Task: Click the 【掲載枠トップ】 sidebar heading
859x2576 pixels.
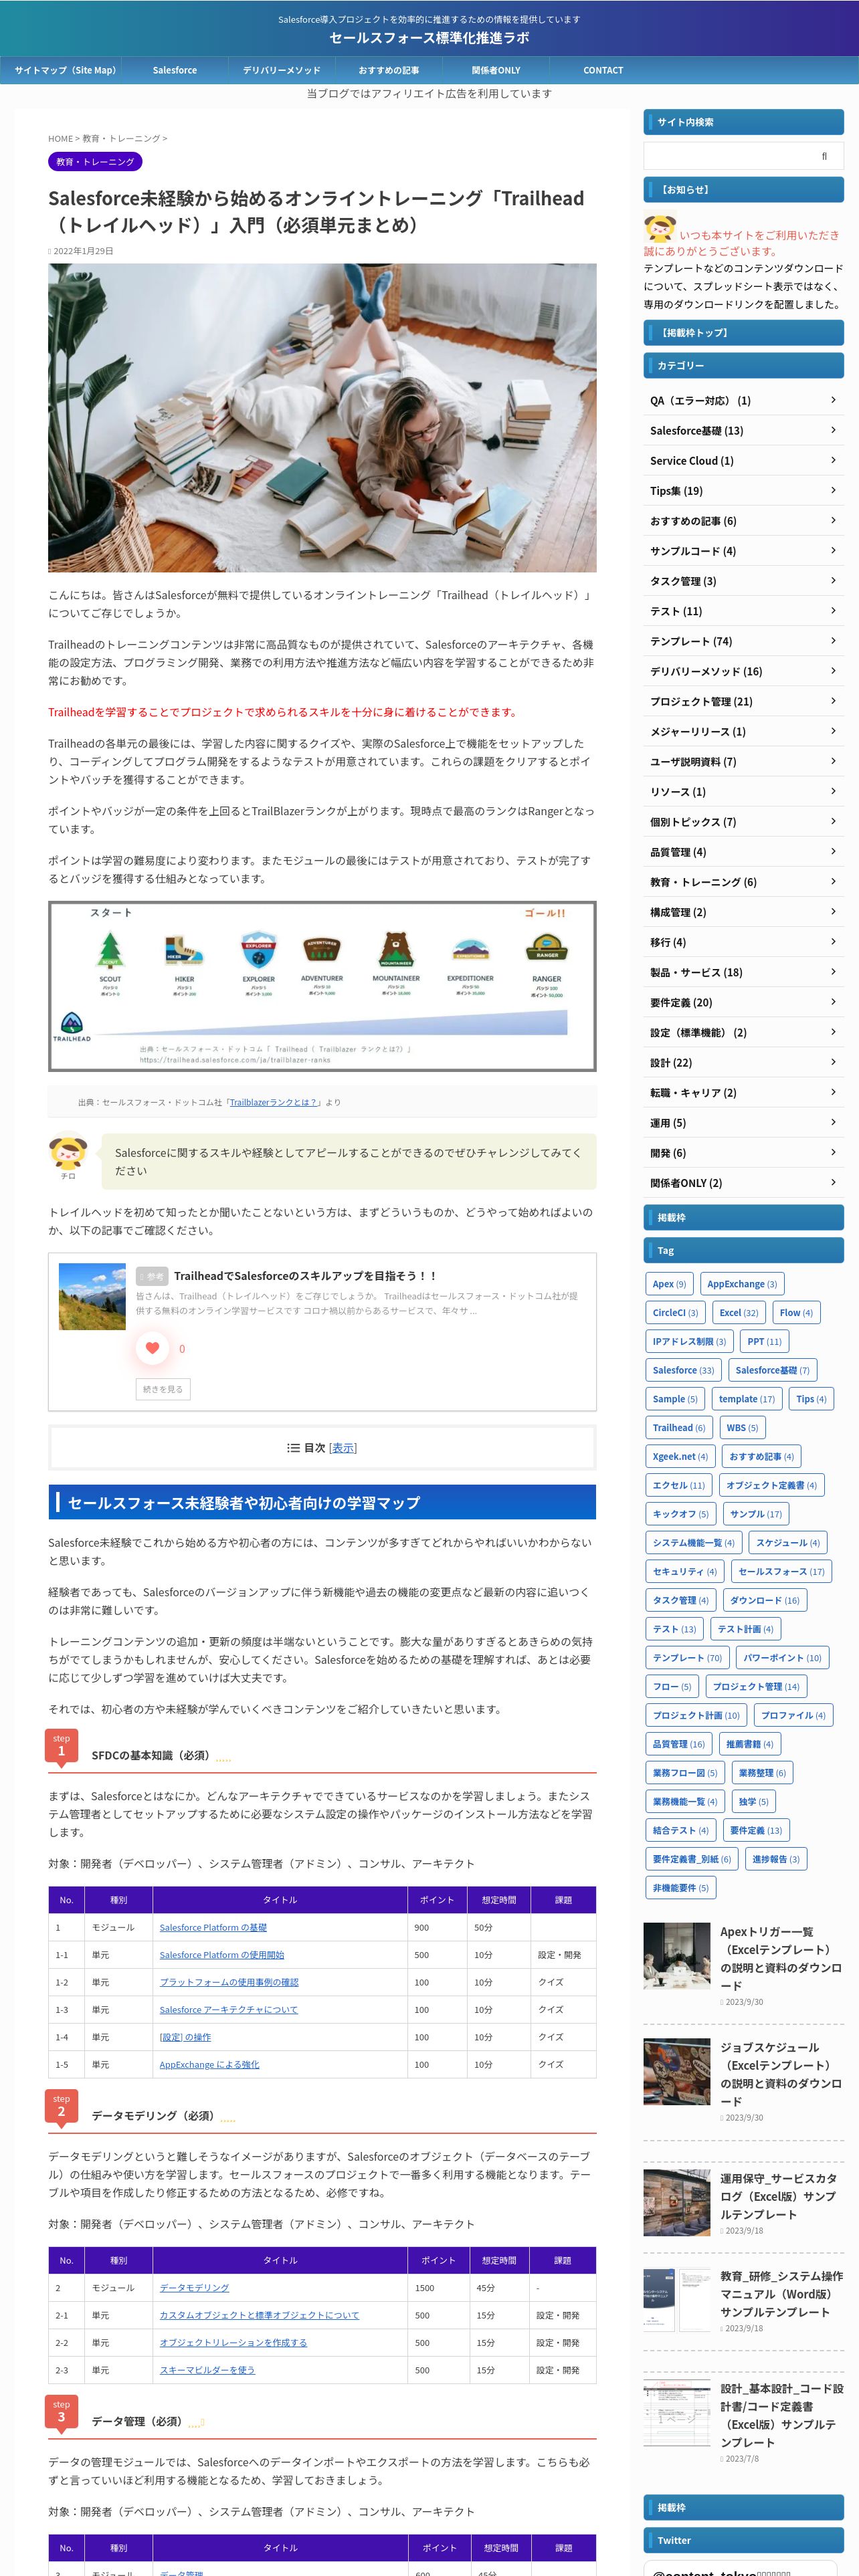Action: point(744,332)
